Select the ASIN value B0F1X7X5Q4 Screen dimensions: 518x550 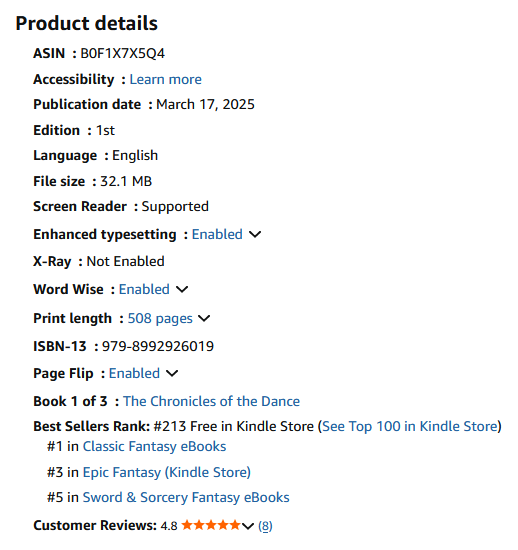click(x=122, y=53)
